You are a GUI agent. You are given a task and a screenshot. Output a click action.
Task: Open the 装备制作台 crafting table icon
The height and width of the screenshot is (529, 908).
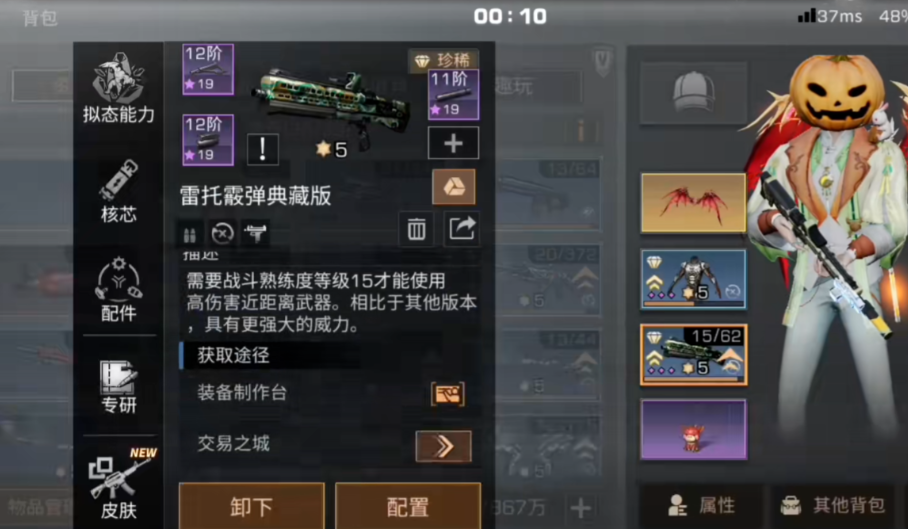tap(448, 394)
